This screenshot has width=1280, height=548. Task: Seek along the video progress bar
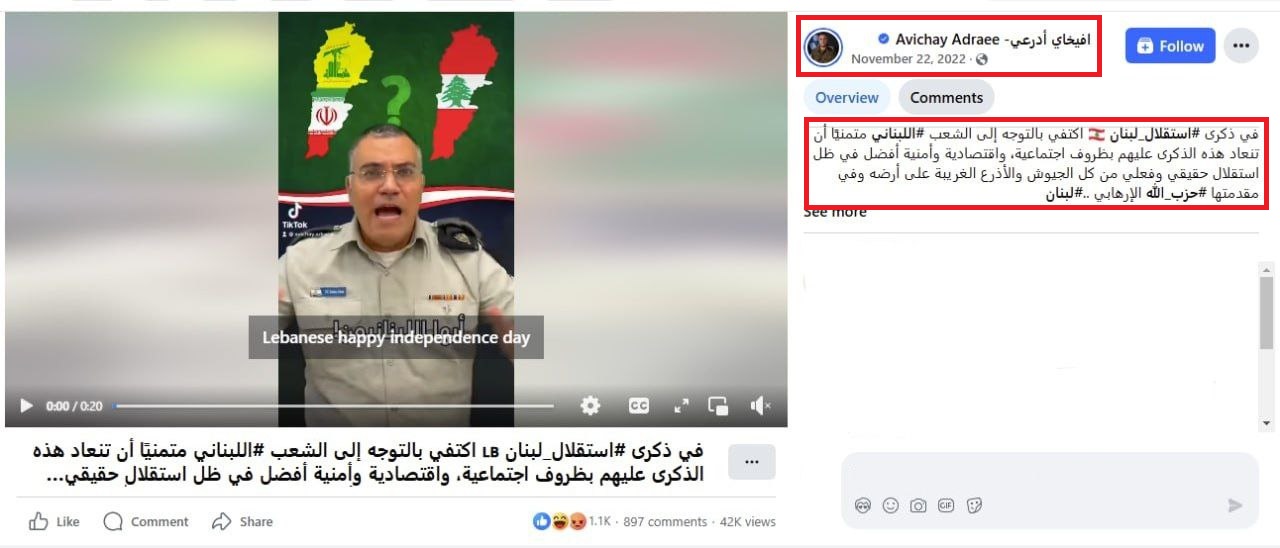[x=334, y=406]
